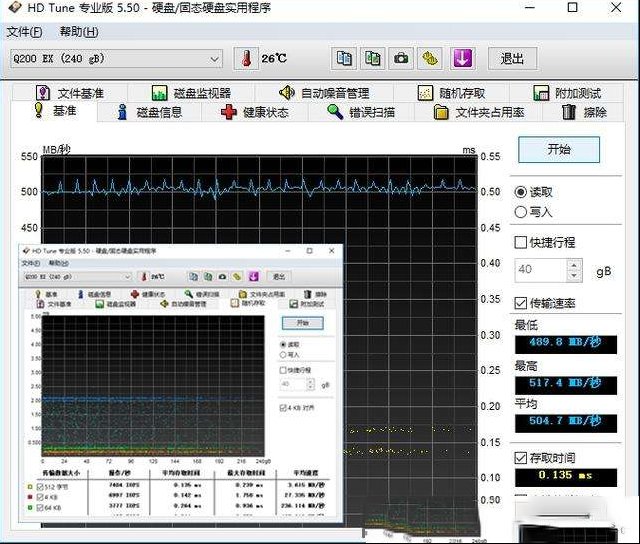Screen dimensions: 640x544
Task: Open the 文件(F) menu in main window
Action: 24,32
